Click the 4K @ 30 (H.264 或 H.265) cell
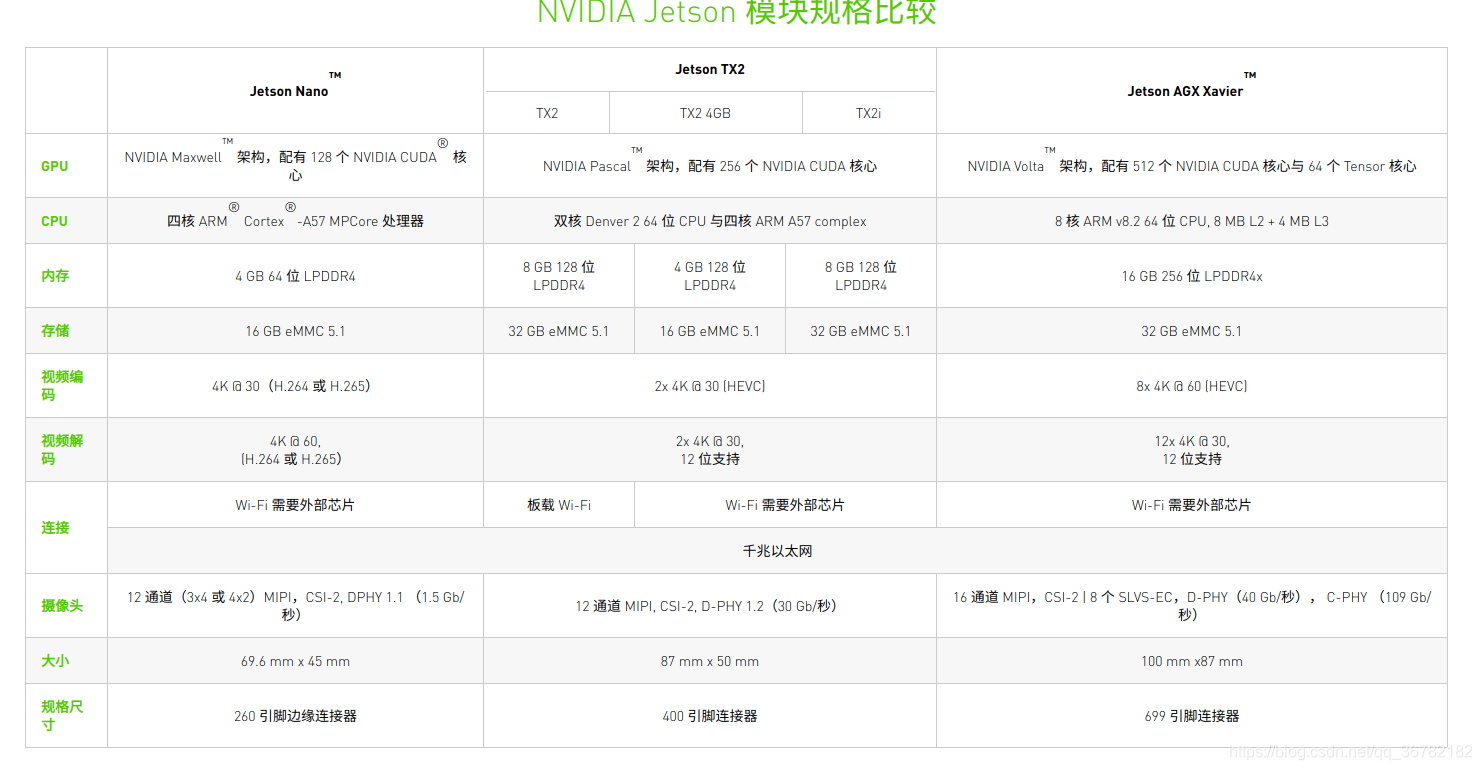The width and height of the screenshot is (1482, 770). point(295,386)
